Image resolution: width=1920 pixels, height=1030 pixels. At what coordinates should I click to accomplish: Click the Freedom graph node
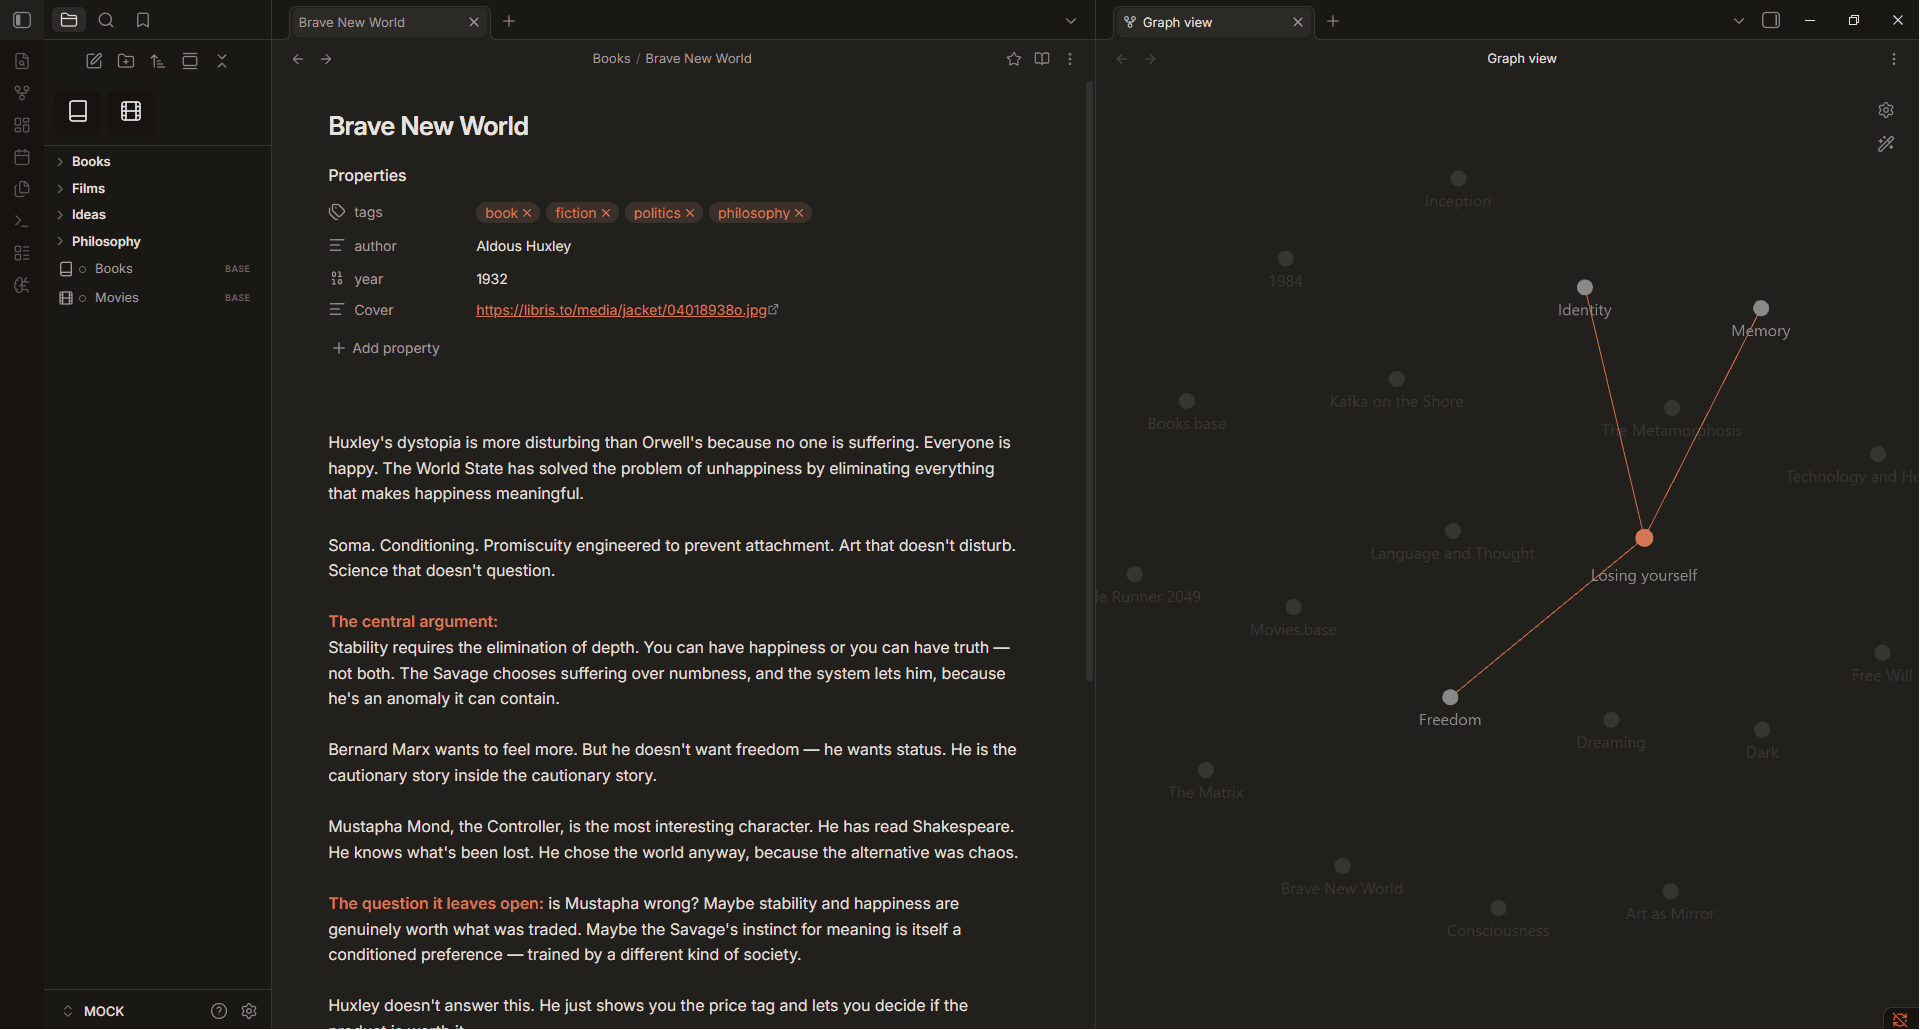1450,697
